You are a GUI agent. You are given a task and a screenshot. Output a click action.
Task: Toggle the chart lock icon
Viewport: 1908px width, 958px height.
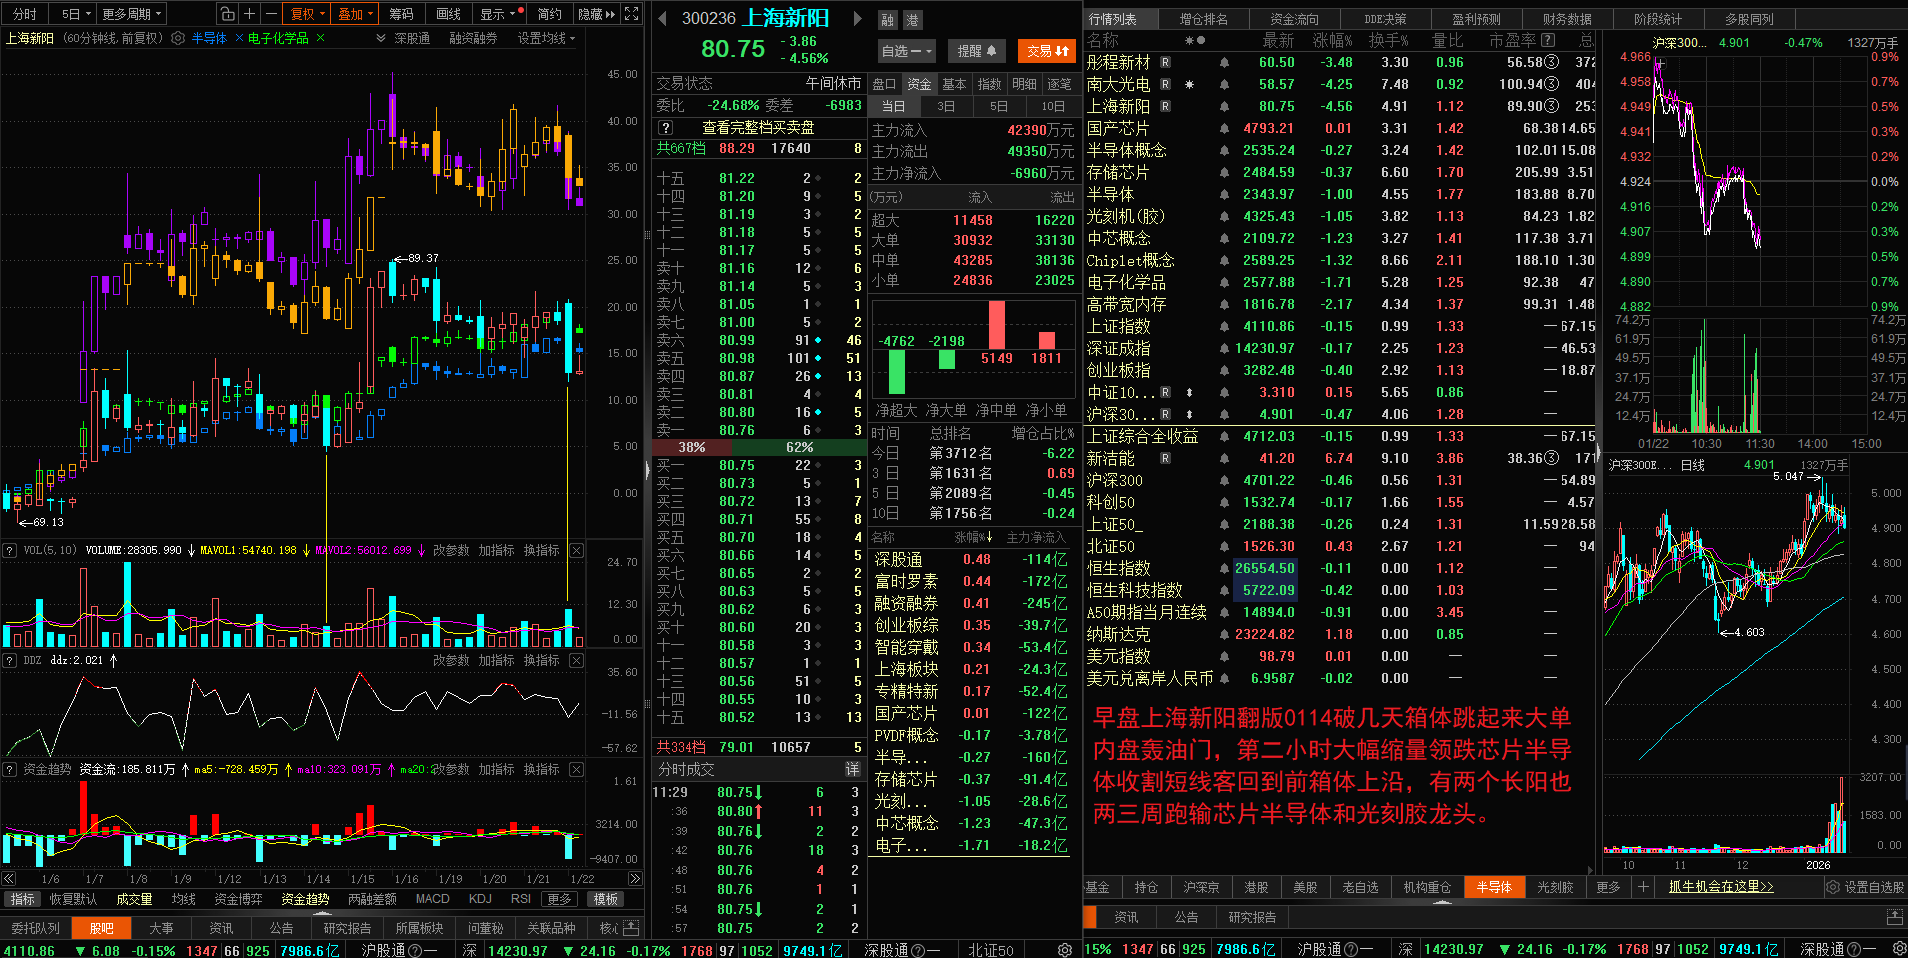point(228,14)
